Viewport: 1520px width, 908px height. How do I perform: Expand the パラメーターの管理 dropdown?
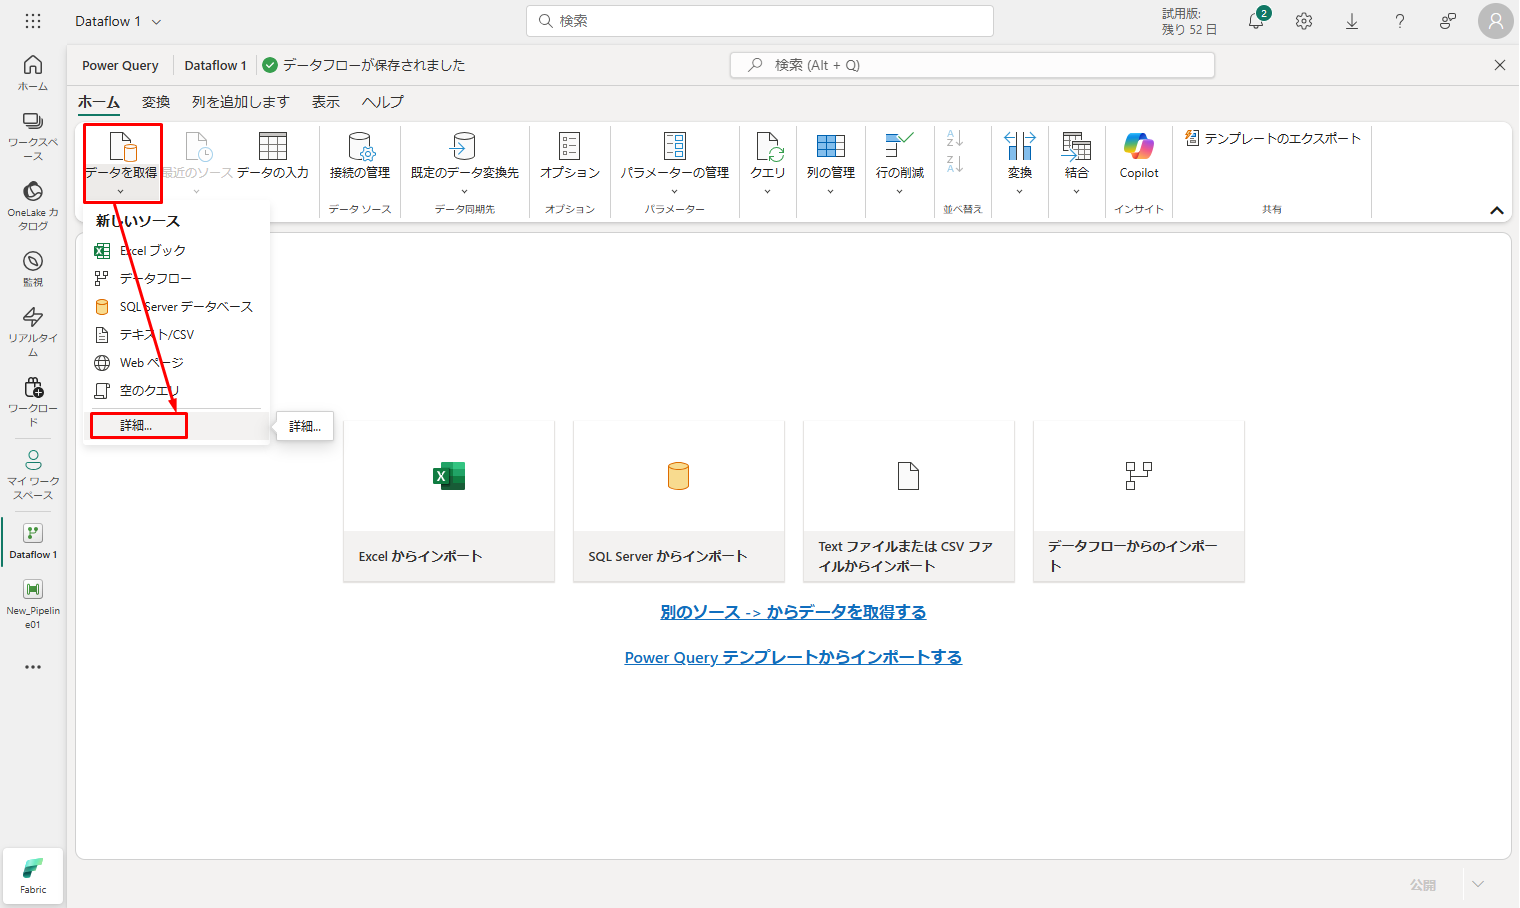675,191
